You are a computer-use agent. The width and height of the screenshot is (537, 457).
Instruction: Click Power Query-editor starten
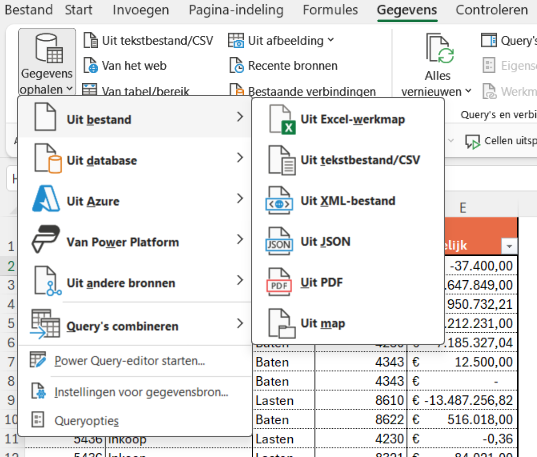click(135, 361)
